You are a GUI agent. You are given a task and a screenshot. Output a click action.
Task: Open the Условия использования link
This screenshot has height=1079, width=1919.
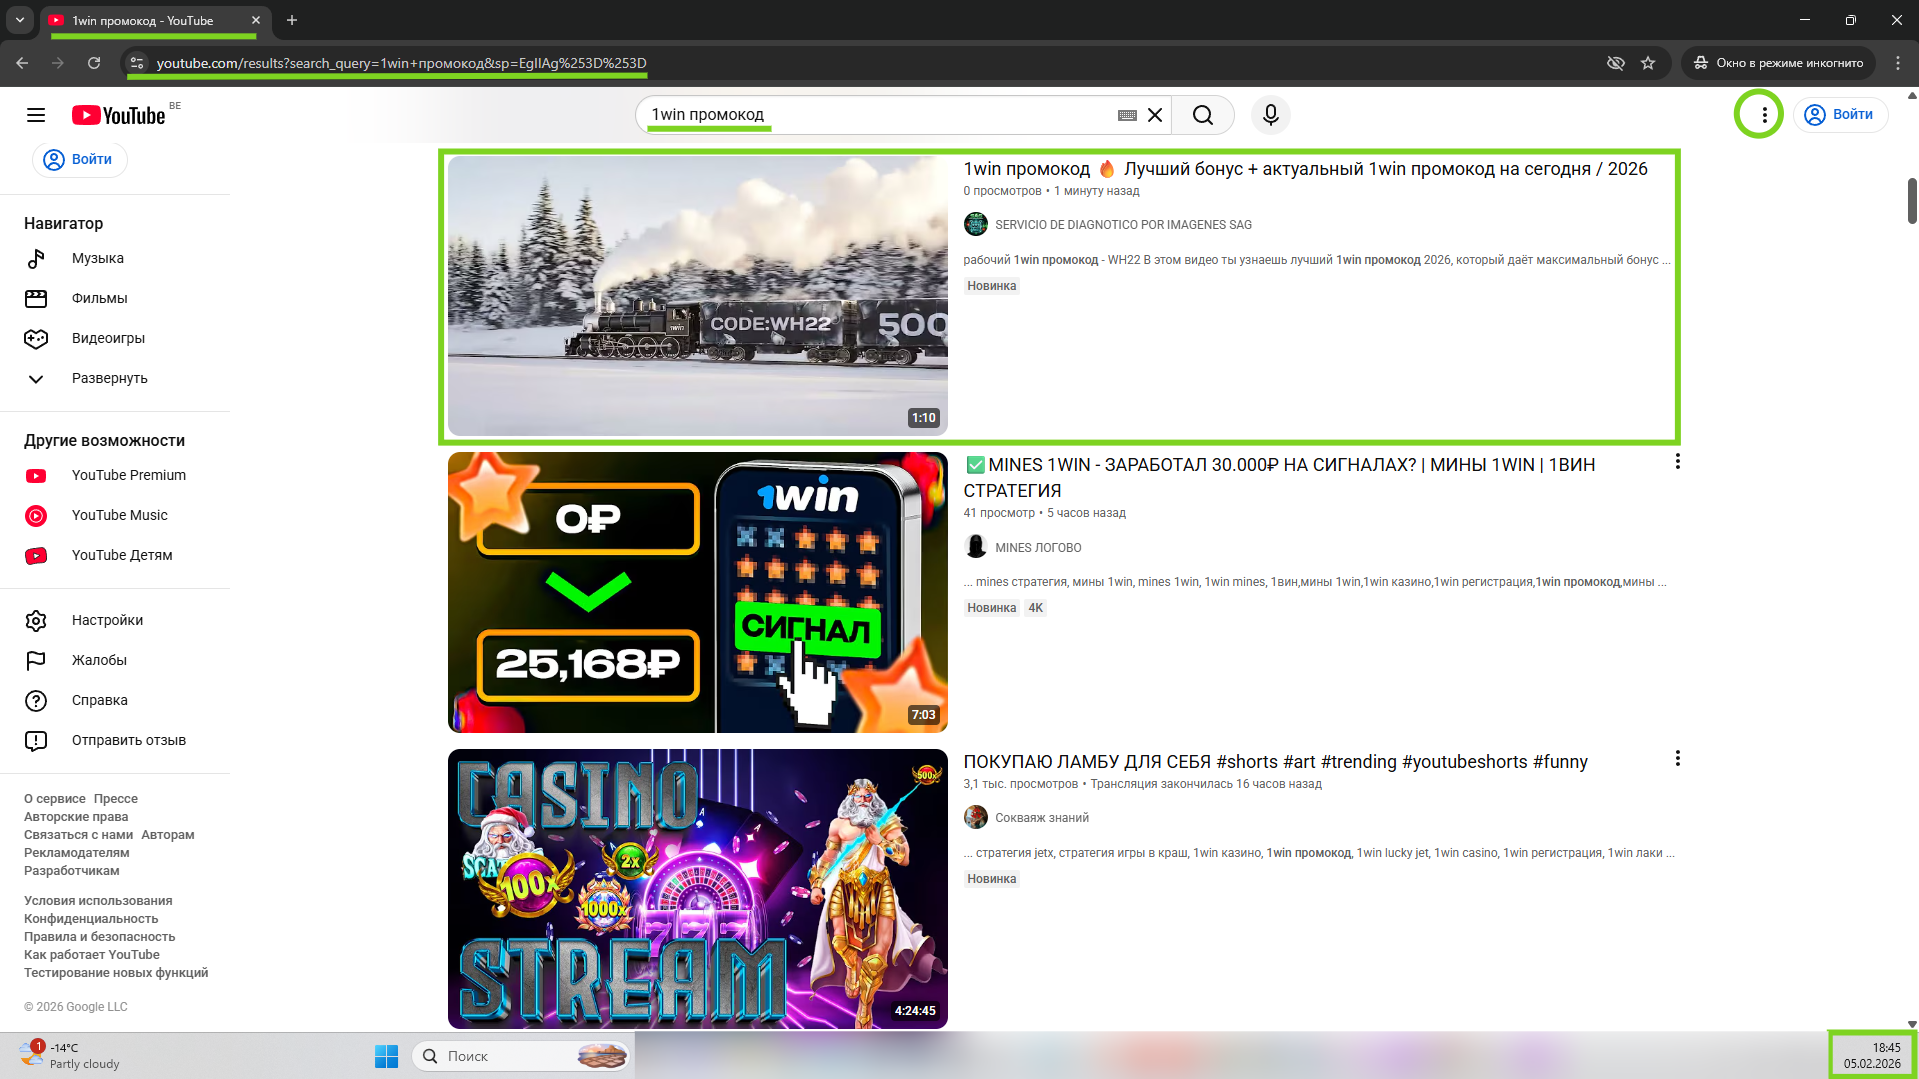pyautogui.click(x=98, y=901)
